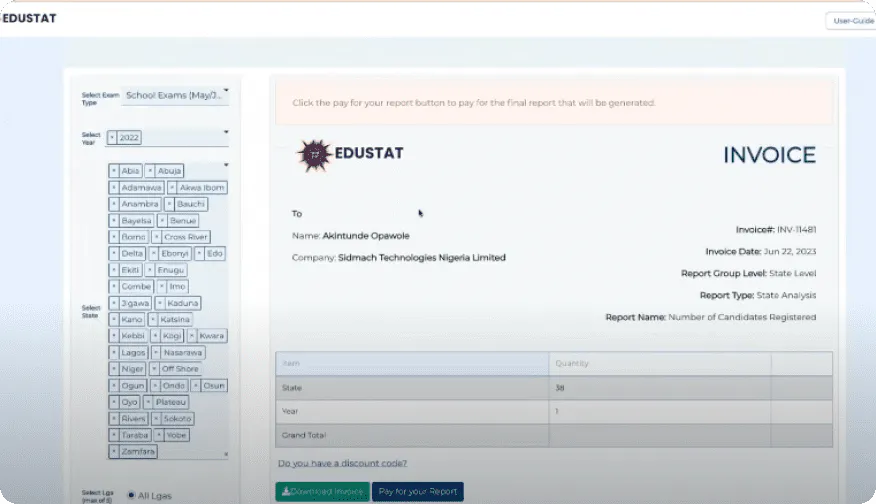Image resolution: width=876 pixels, height=504 pixels.
Task: Remove the Yobe state tag
Action: tap(159, 435)
